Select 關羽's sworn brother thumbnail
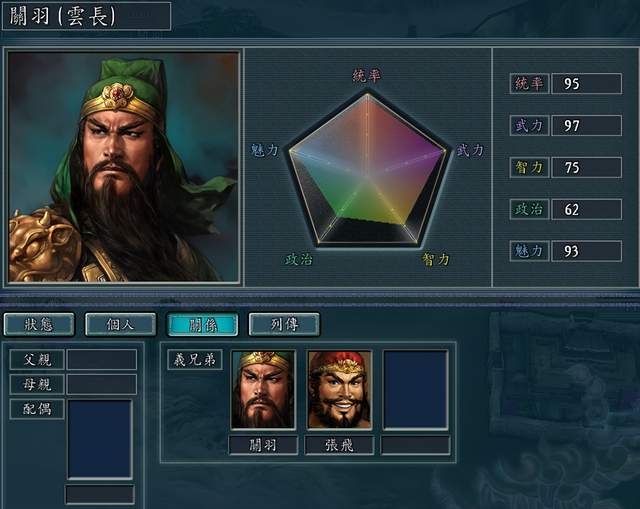This screenshot has height=509, width=640. click(x=263, y=390)
